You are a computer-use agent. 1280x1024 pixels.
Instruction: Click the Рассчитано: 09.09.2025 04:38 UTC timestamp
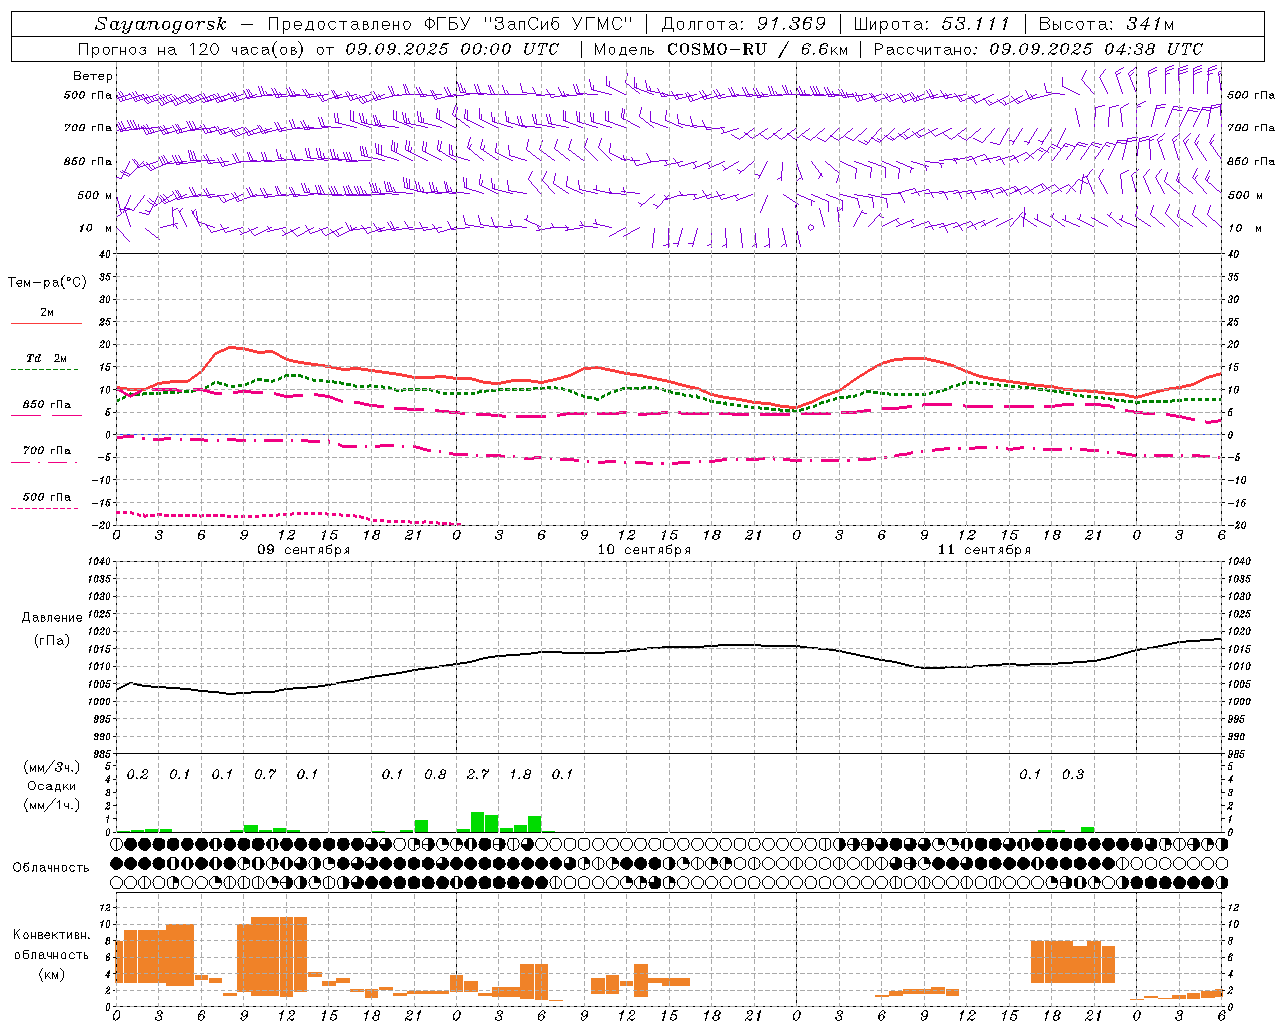[x=1038, y=49]
